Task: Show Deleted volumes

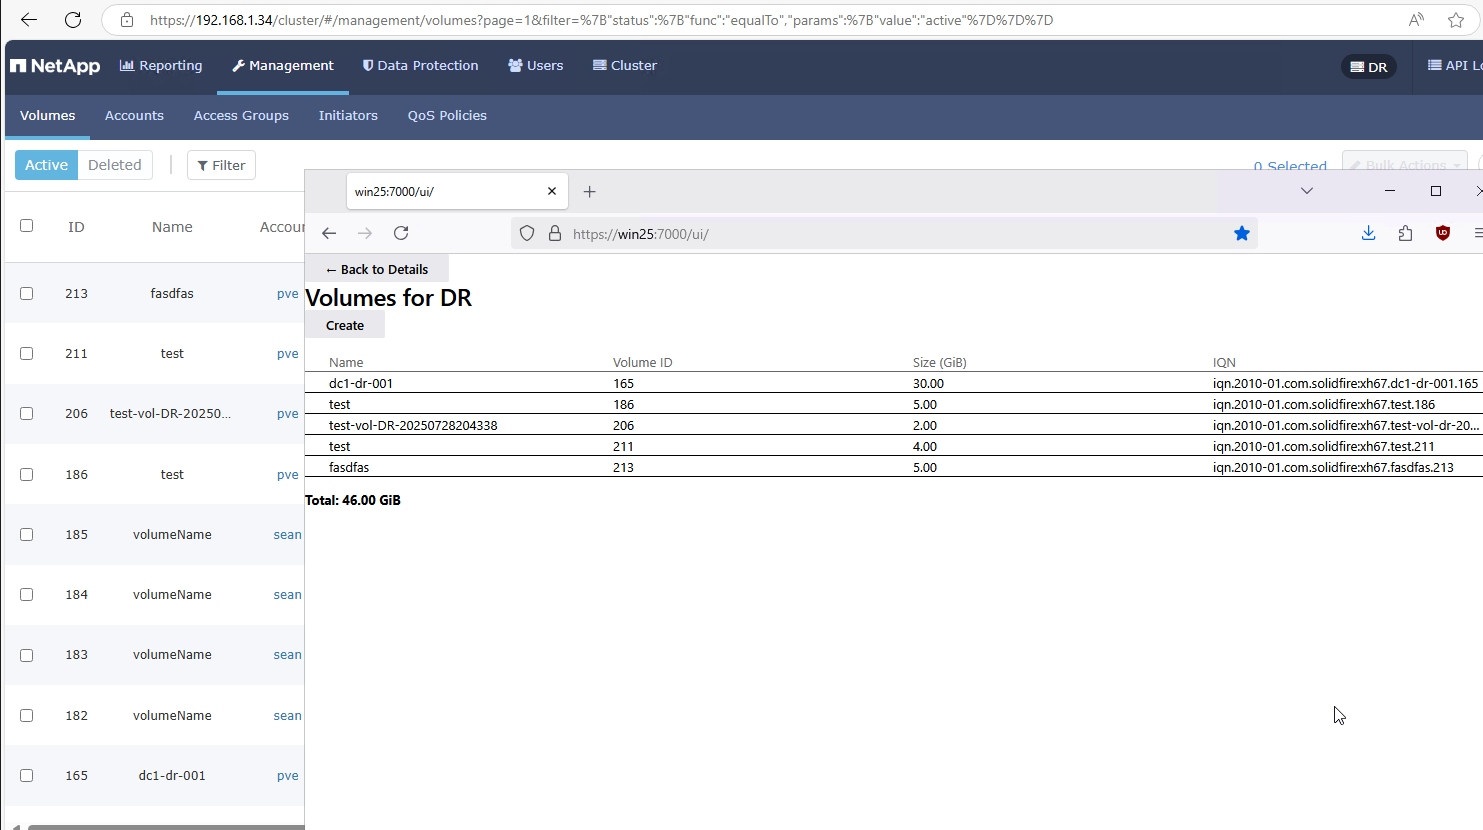Action: click(x=115, y=165)
